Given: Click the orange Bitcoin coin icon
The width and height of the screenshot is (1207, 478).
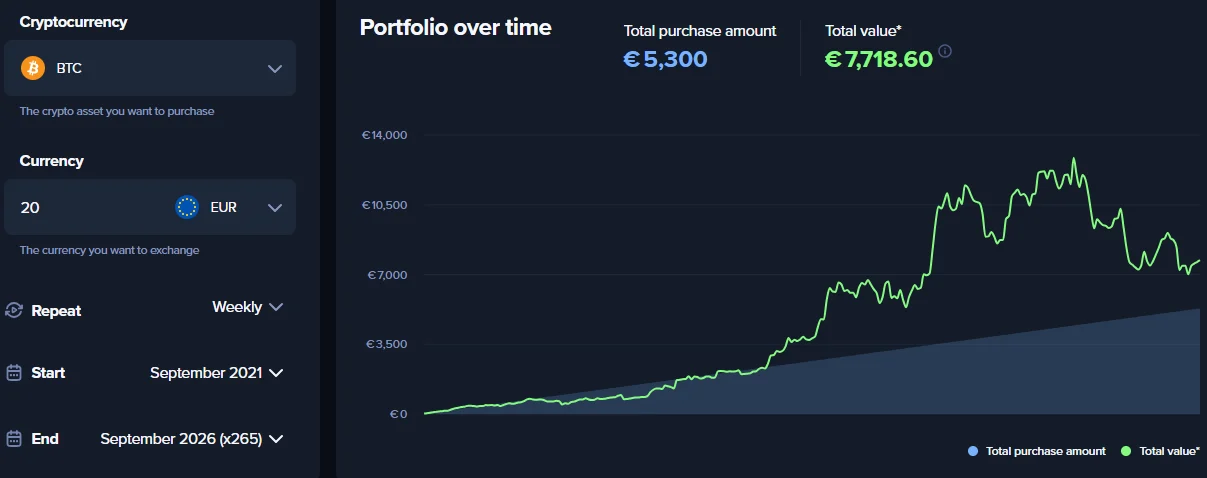Looking at the screenshot, I should pyautogui.click(x=33, y=68).
